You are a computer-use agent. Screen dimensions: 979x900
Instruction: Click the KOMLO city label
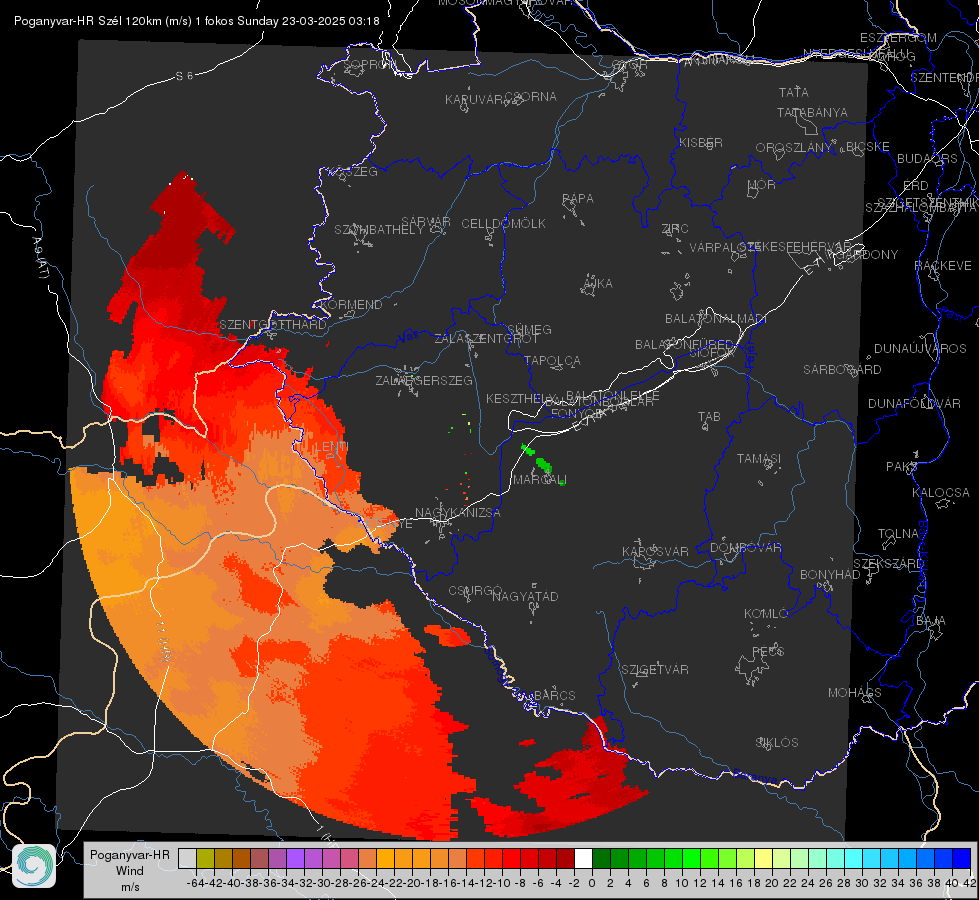point(765,614)
